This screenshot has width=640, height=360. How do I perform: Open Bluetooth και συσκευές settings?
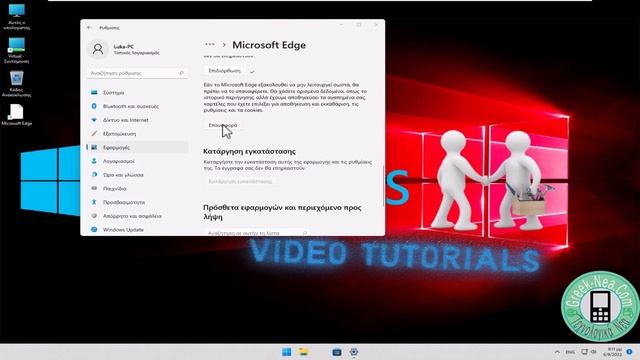[137, 106]
